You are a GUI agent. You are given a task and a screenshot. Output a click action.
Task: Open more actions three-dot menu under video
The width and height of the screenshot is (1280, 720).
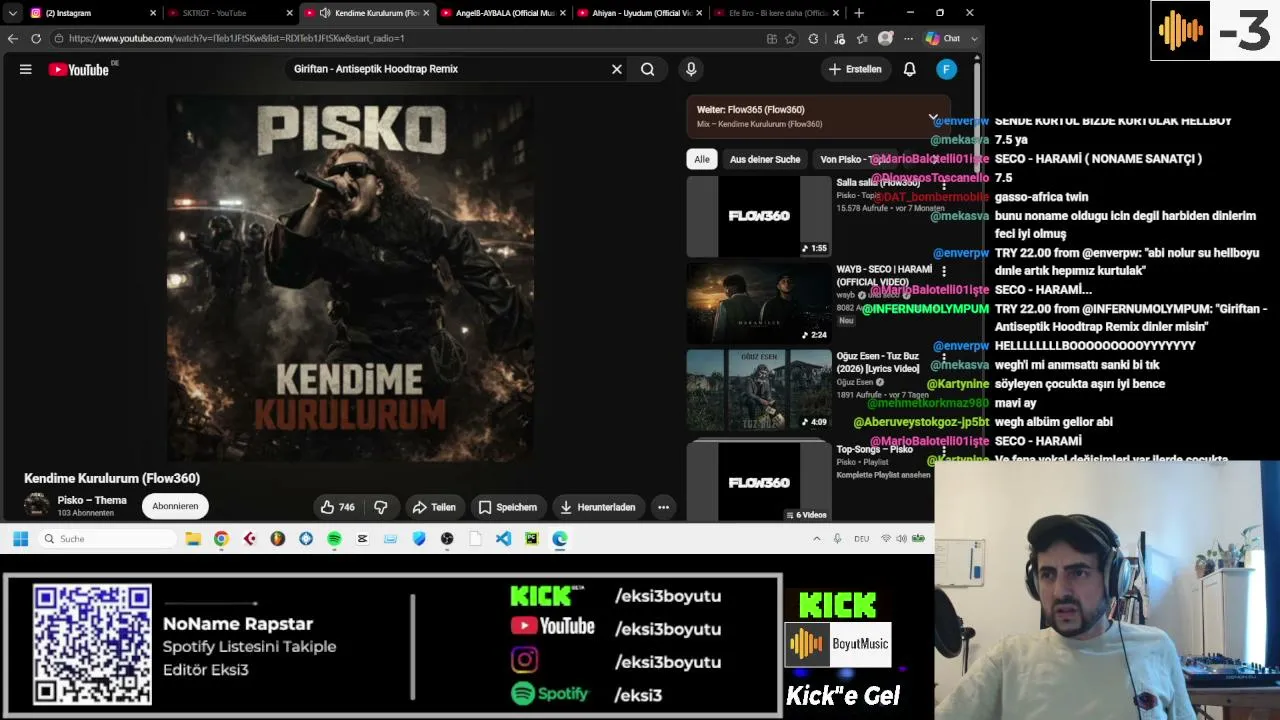(663, 507)
